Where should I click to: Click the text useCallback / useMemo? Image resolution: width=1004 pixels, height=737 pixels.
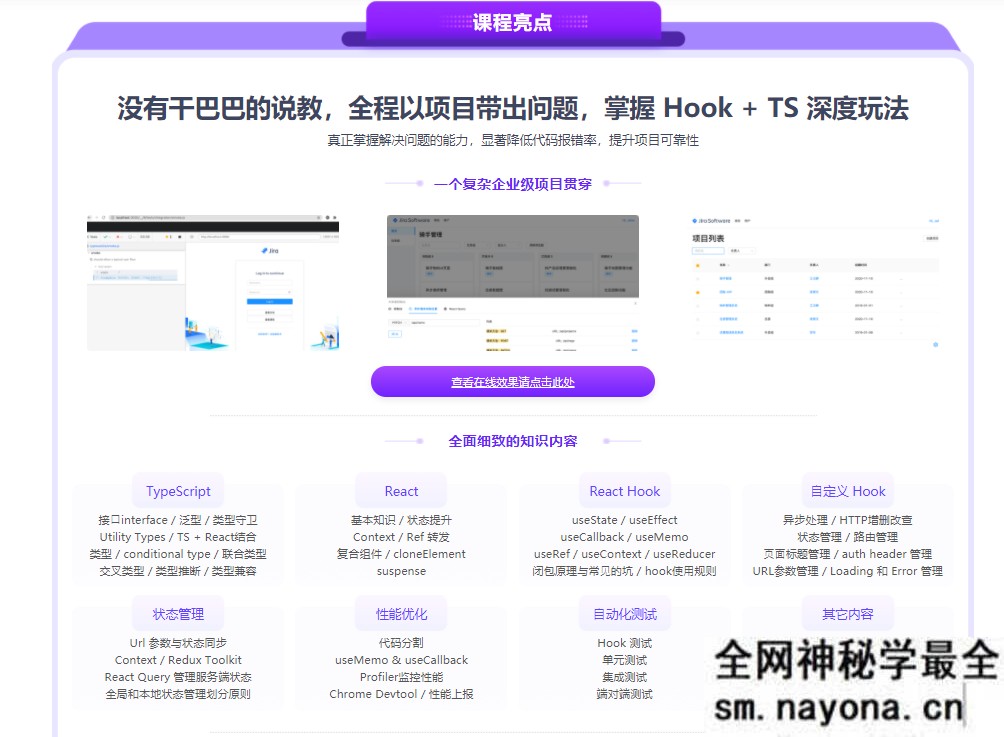click(624, 537)
